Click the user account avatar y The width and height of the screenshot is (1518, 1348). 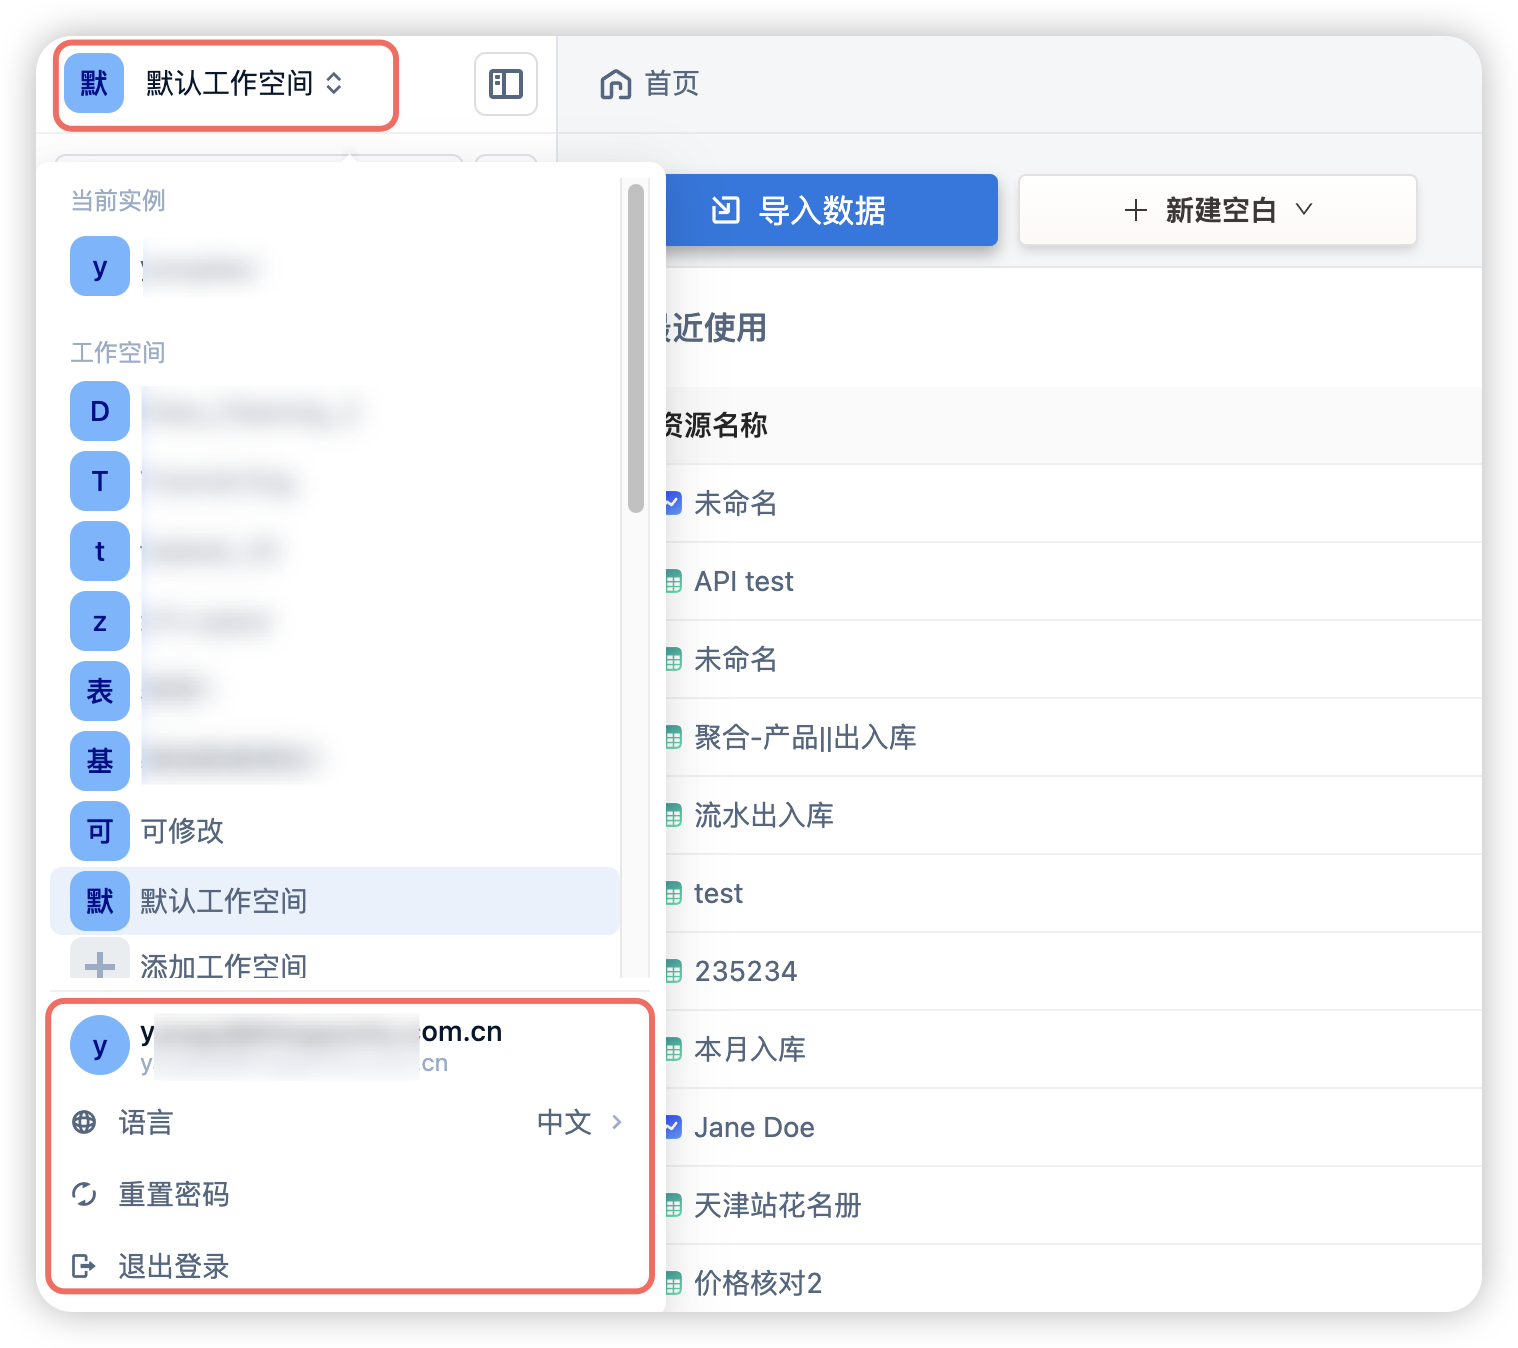(100, 1045)
